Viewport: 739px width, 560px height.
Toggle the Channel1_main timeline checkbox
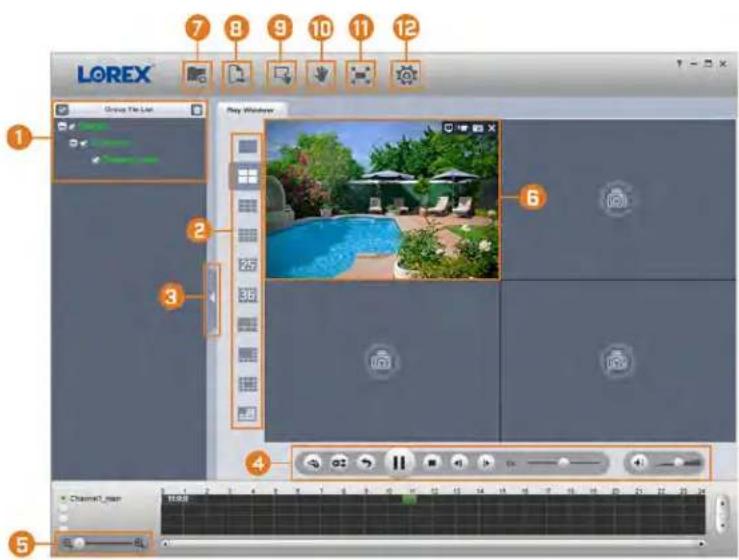tap(63, 498)
